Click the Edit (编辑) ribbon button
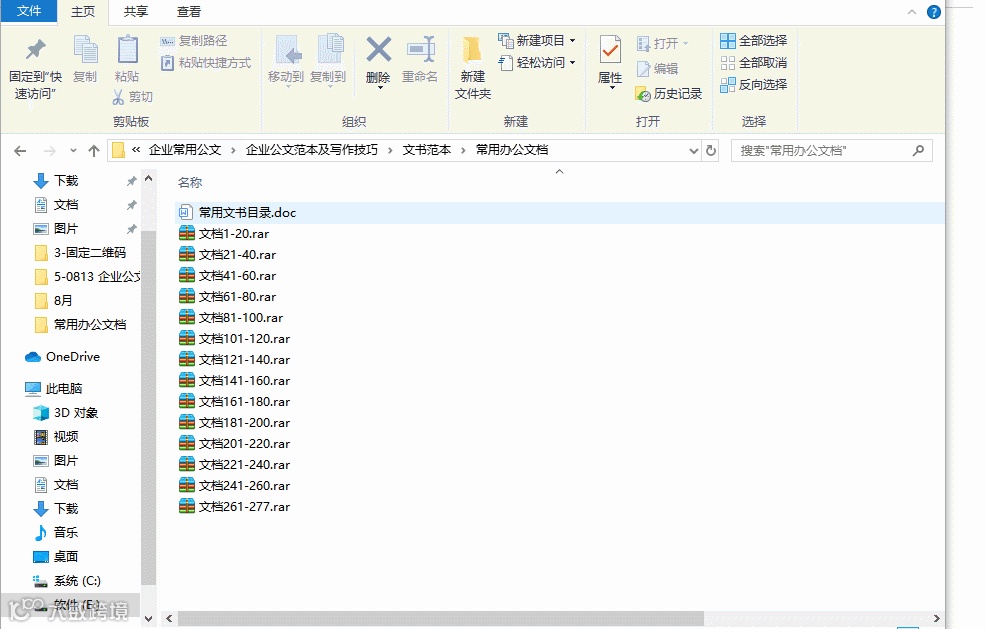The image size is (986, 629). click(x=657, y=69)
